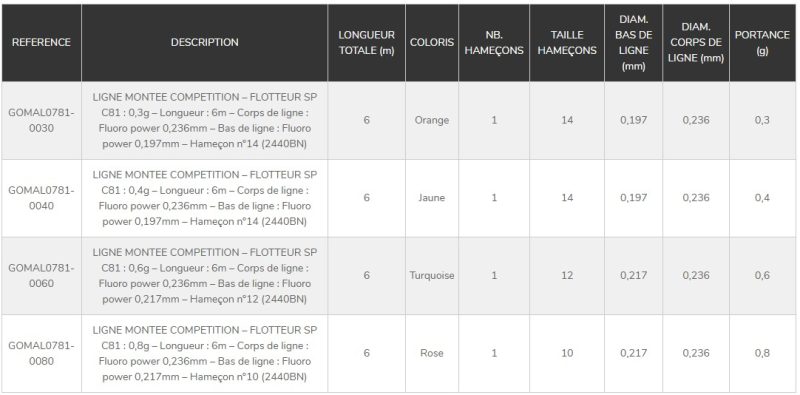Select the DESCRIPTION column header
Screen dimensions: 800x395
(205, 42)
